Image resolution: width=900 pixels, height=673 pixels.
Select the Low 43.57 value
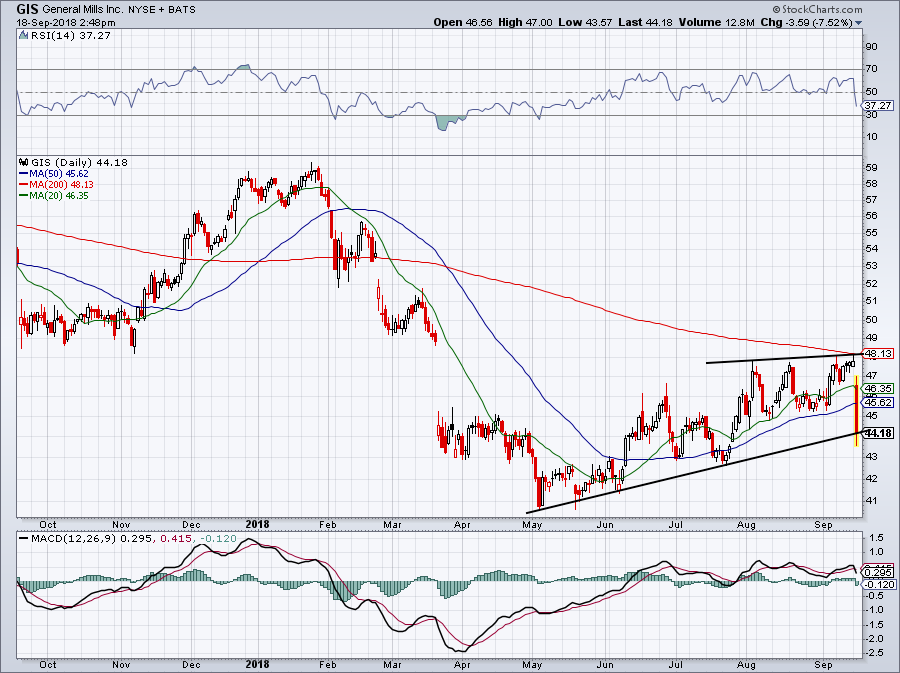(x=585, y=22)
